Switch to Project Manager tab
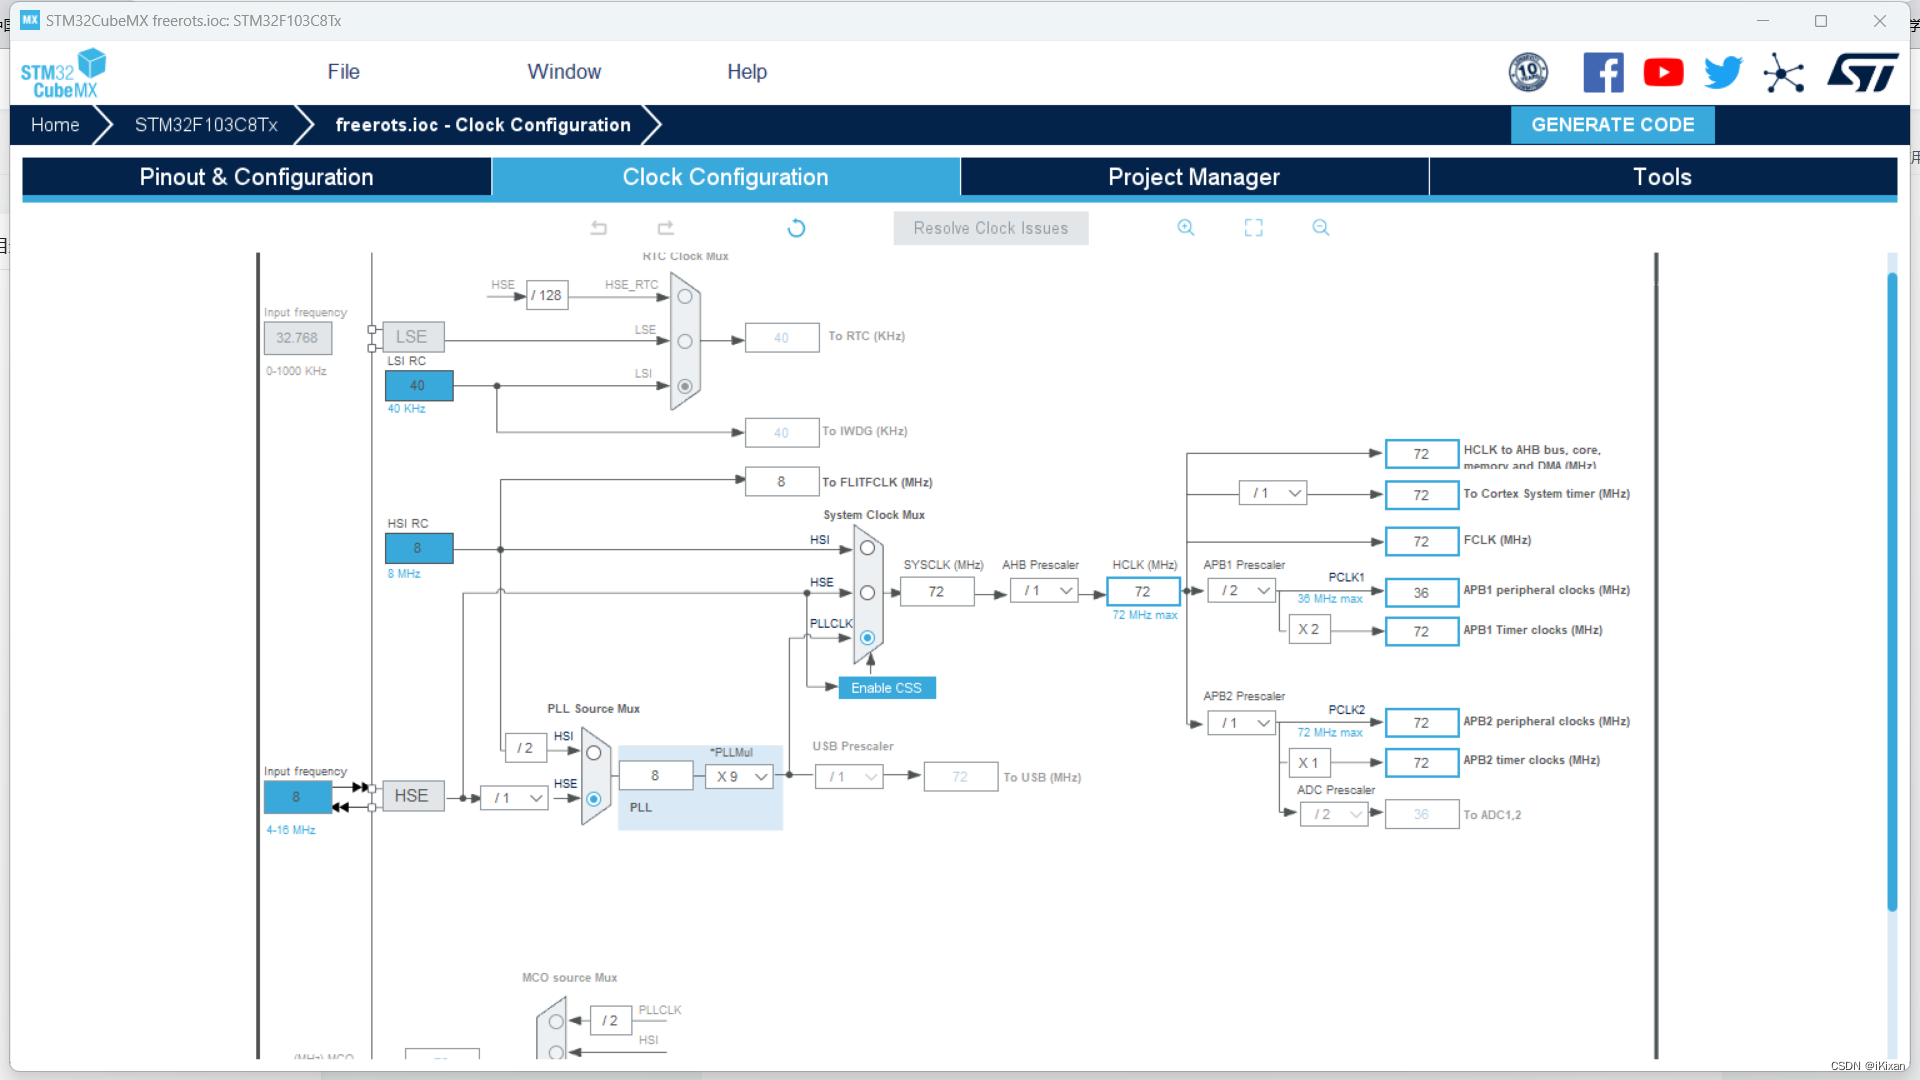1920x1080 pixels. 1194,177
